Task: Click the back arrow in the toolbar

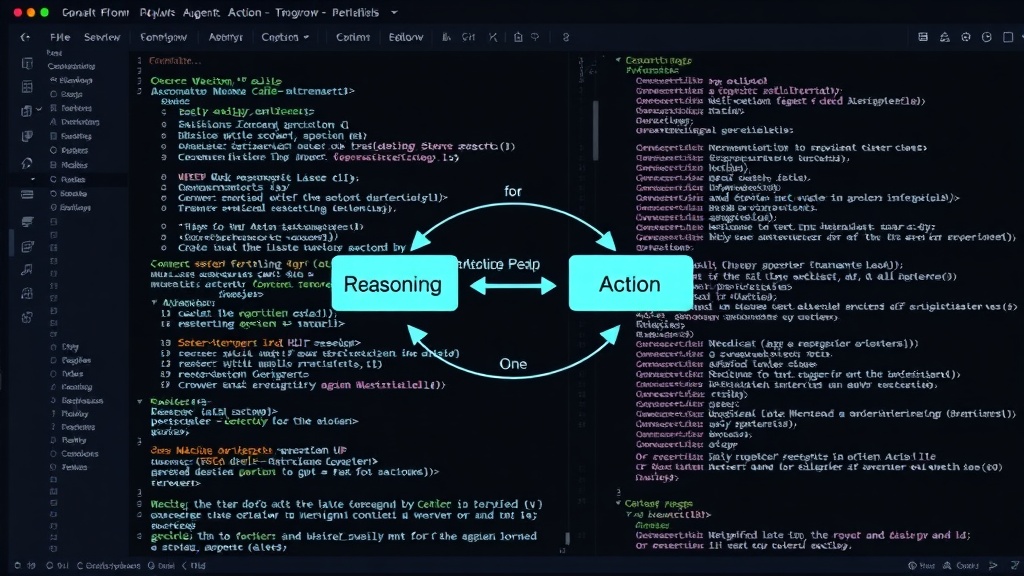Action: tap(25, 37)
